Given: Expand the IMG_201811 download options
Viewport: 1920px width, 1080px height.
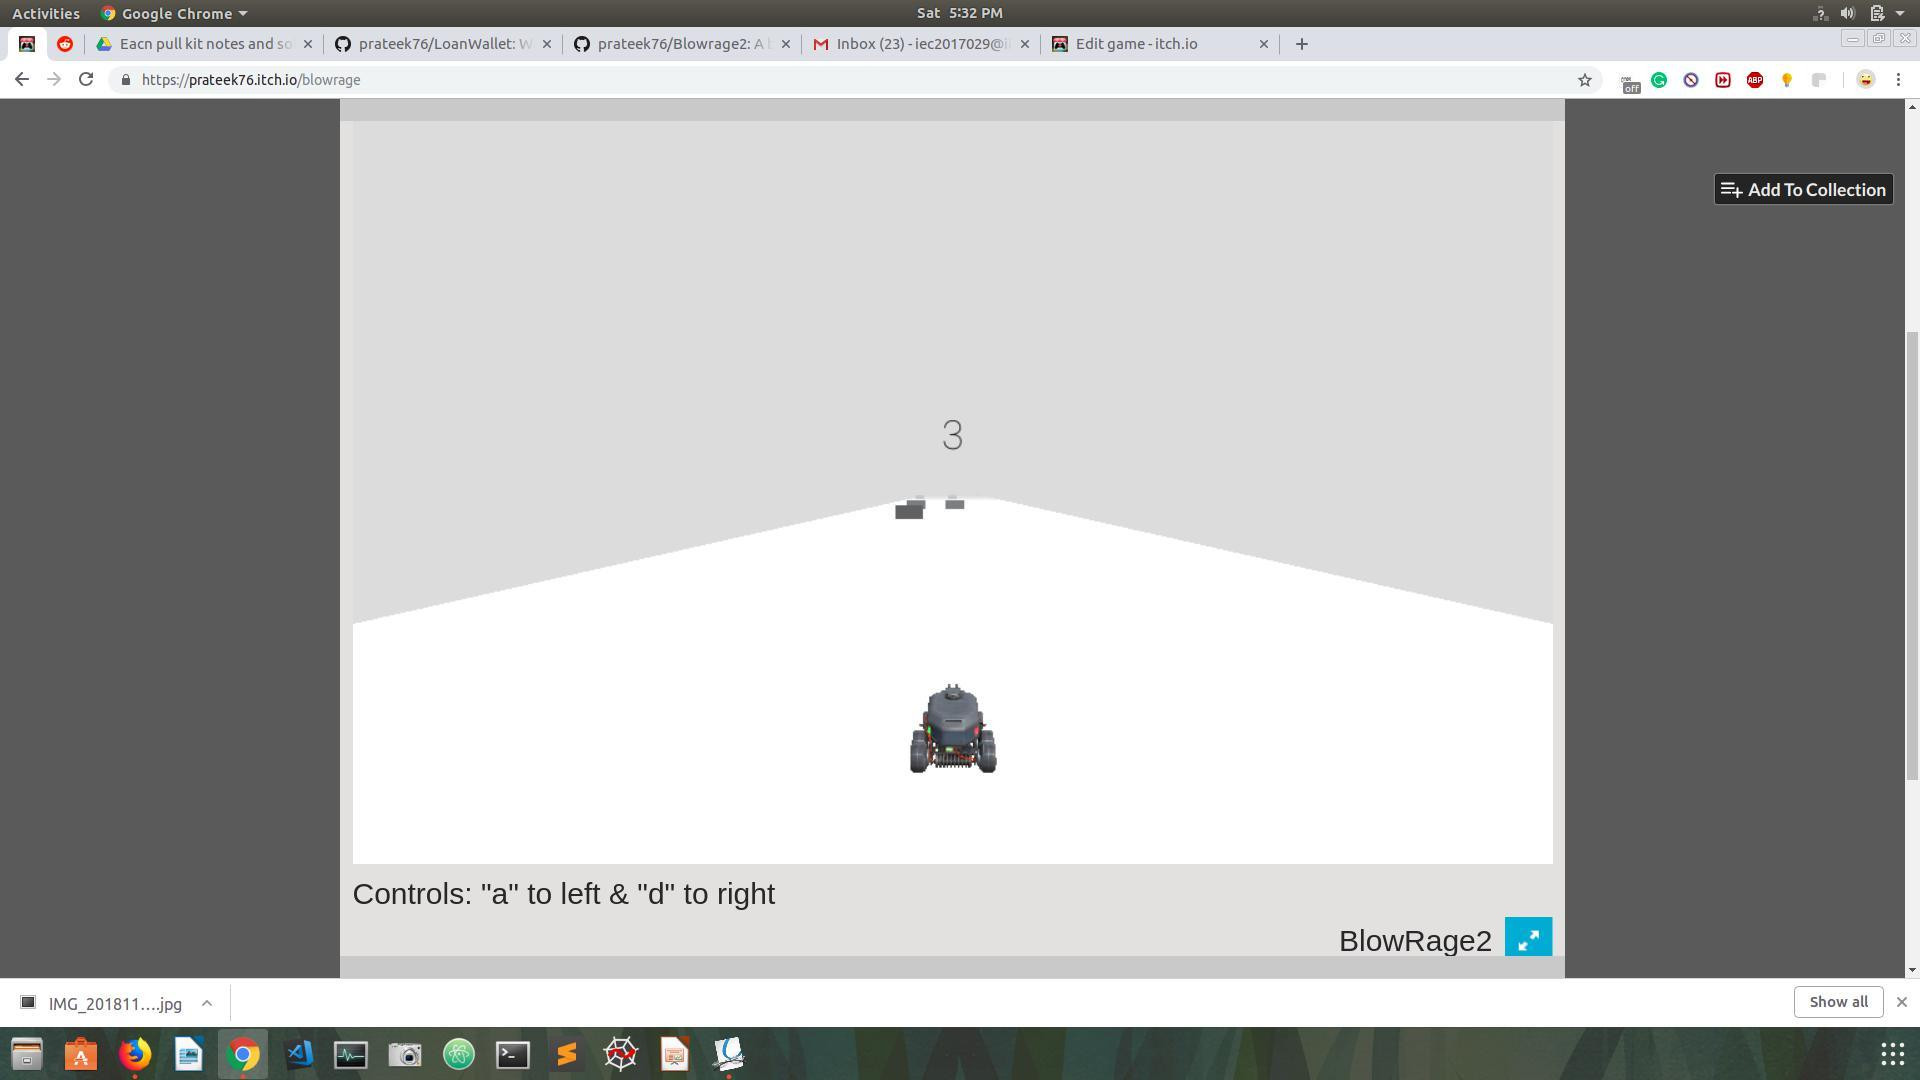Looking at the screenshot, I should pos(207,1003).
